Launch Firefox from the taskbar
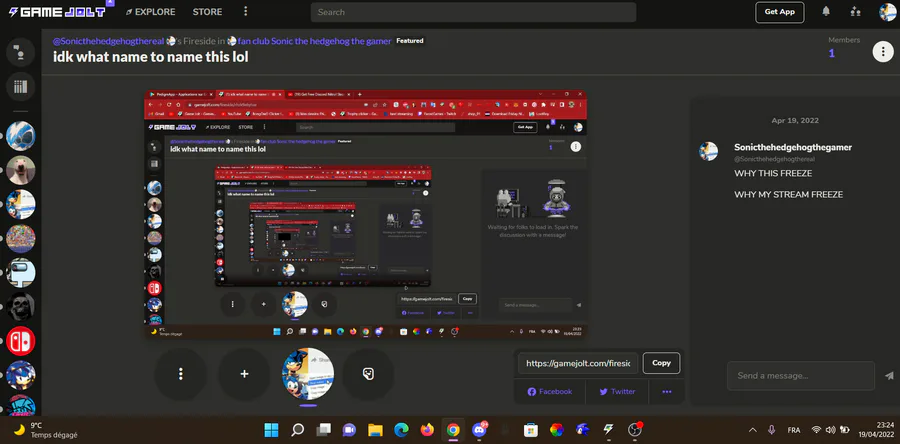The width and height of the screenshot is (900, 444). tap(427, 430)
